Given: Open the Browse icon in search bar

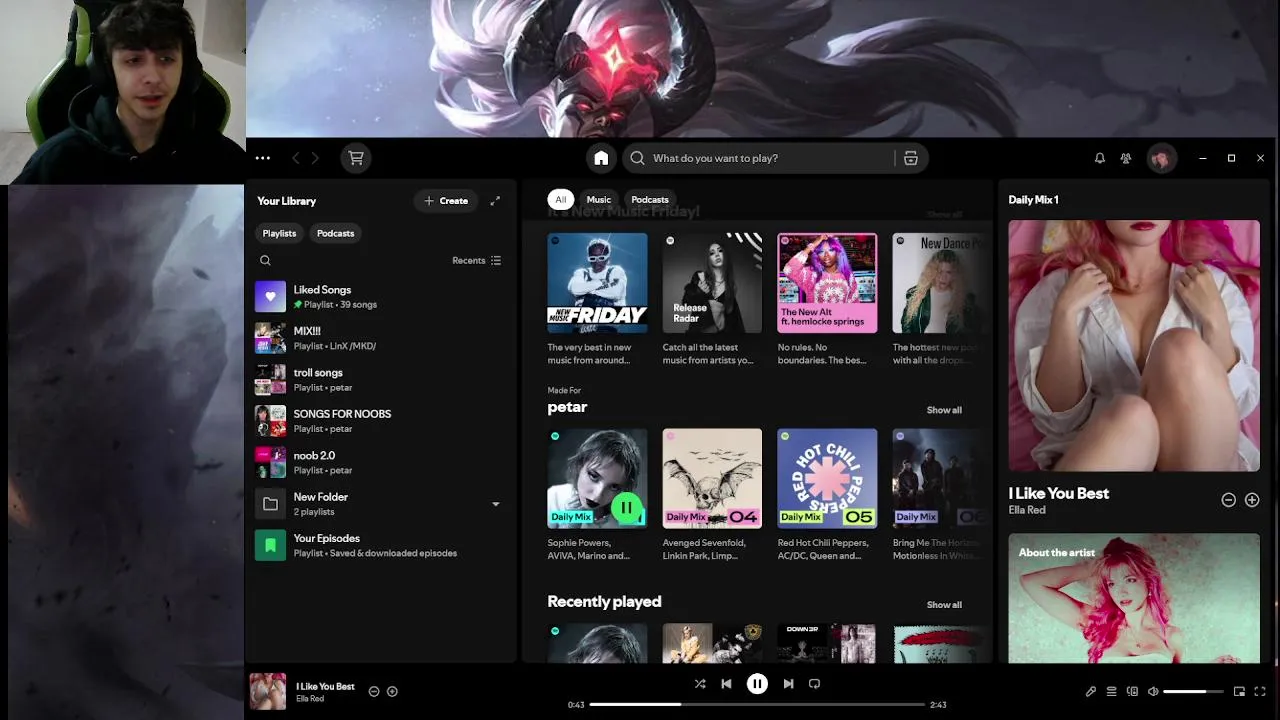Looking at the screenshot, I should click(910, 158).
